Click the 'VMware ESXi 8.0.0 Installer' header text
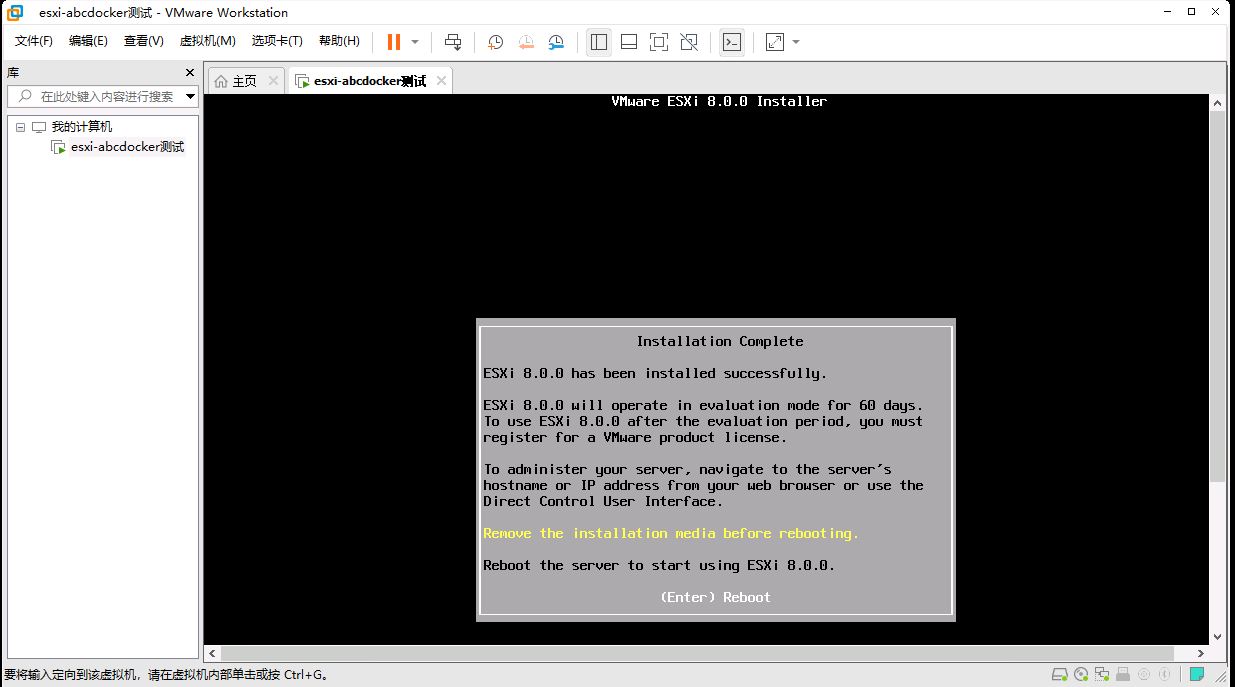This screenshot has height=687, width=1235. (x=719, y=101)
